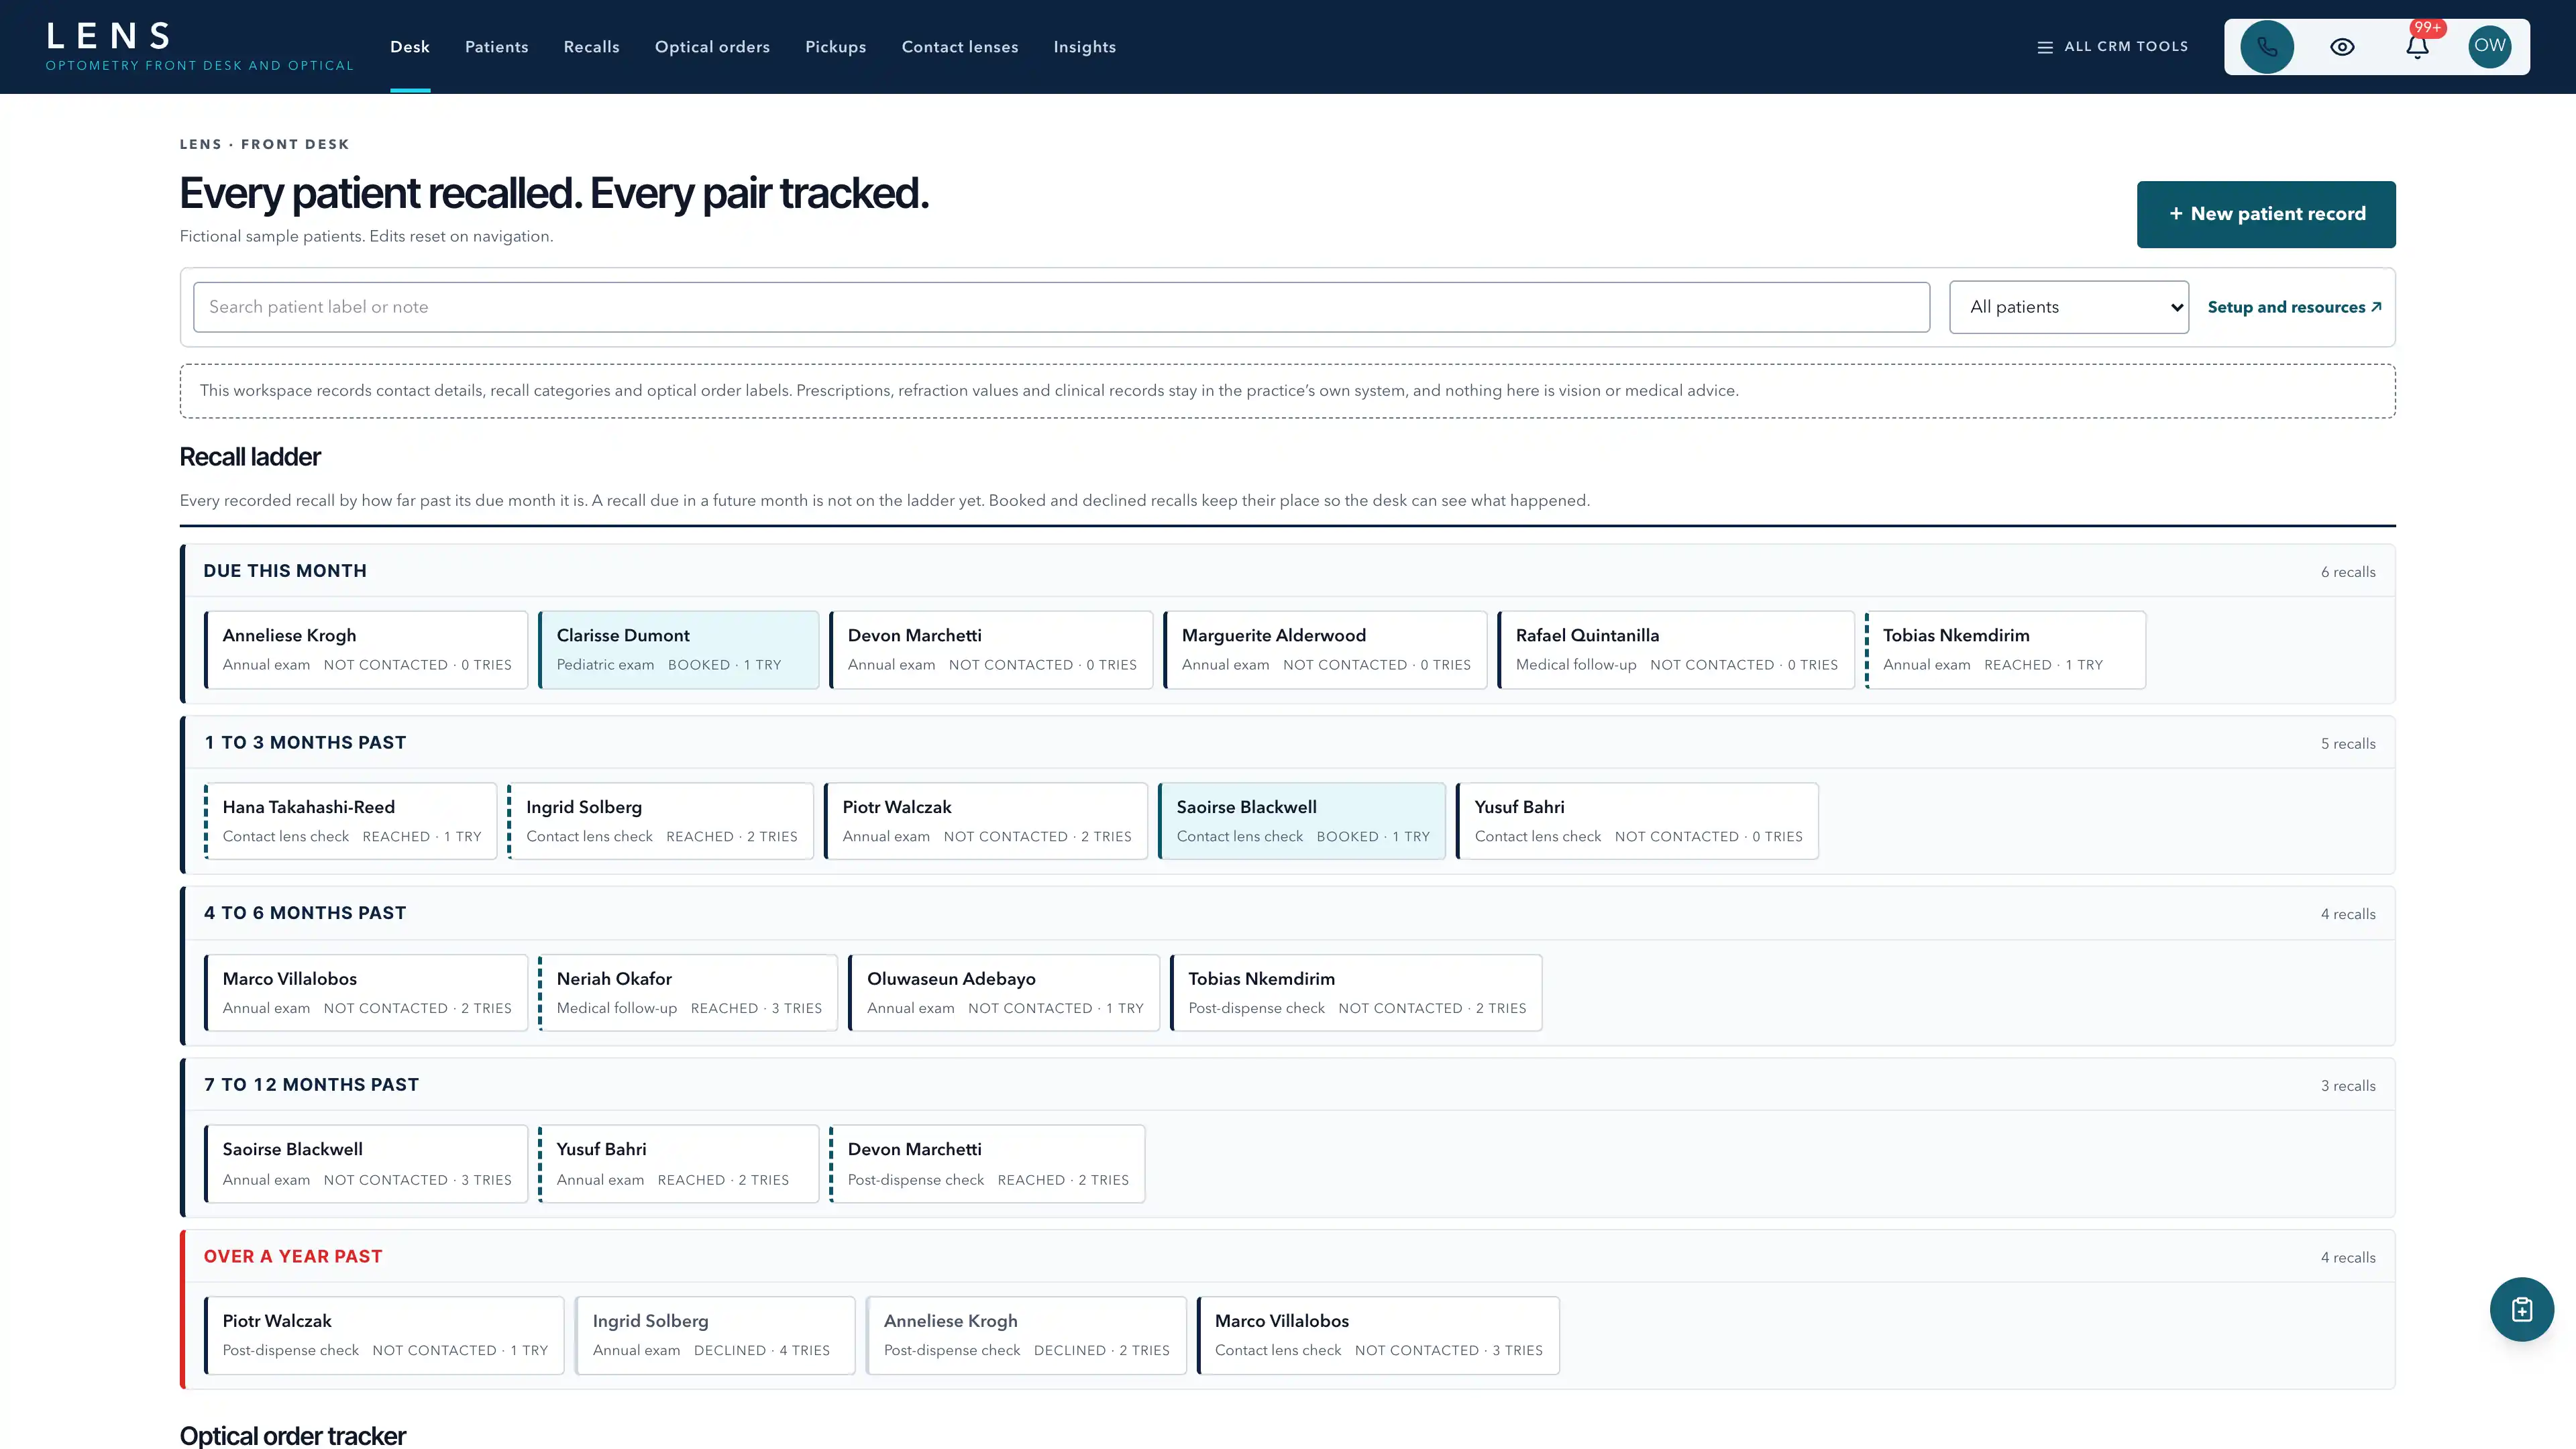Open the notifications bell
Image resolution: width=2576 pixels, height=1449 pixels.
point(2417,47)
